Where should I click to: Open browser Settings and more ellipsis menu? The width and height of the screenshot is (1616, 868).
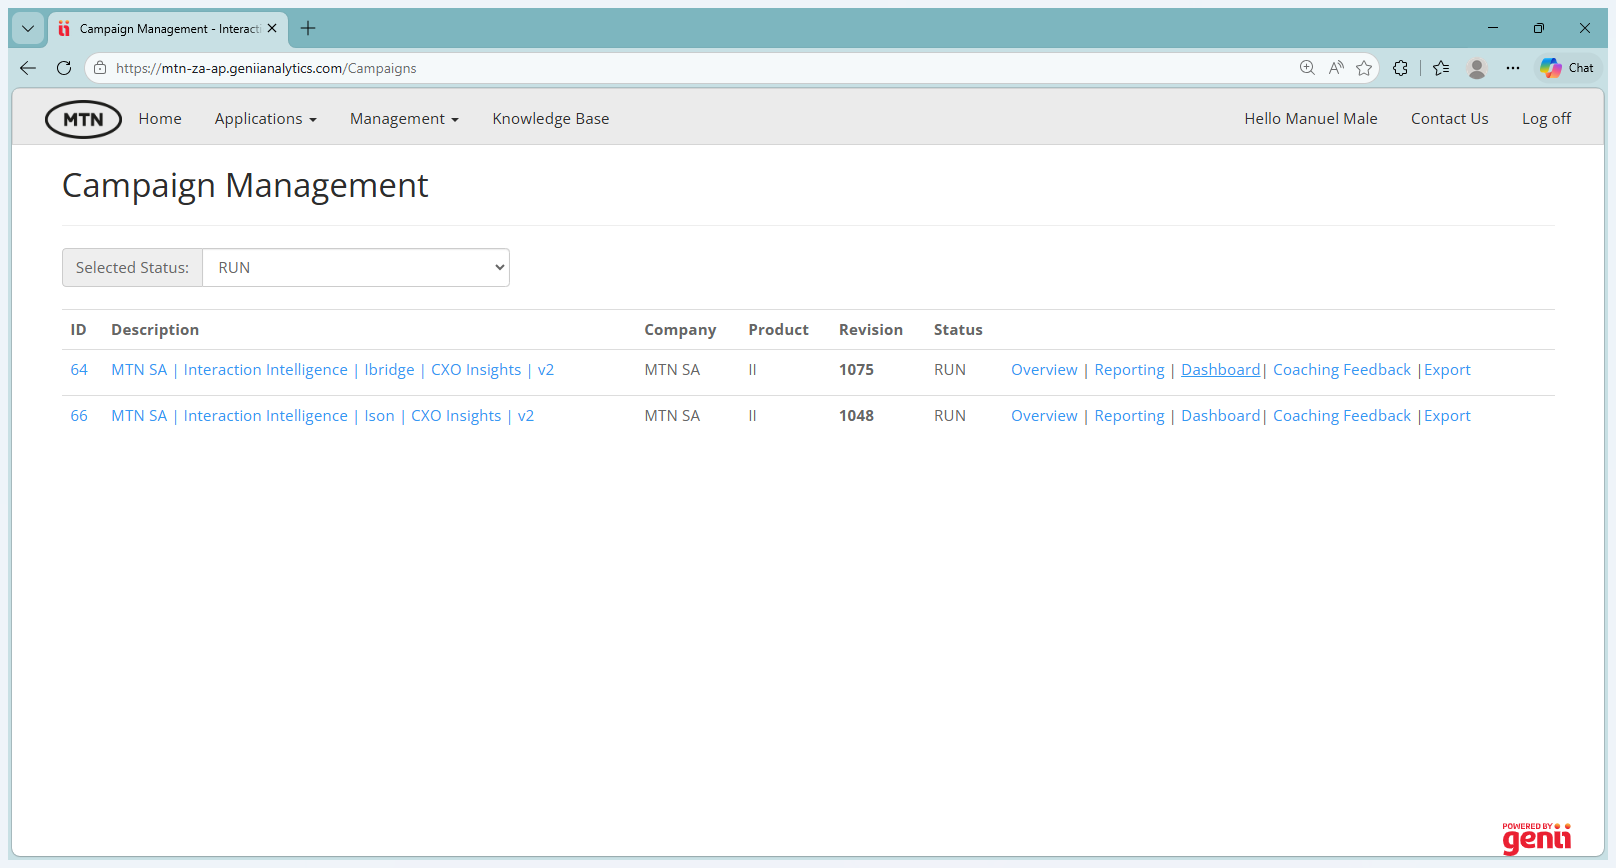1513,68
